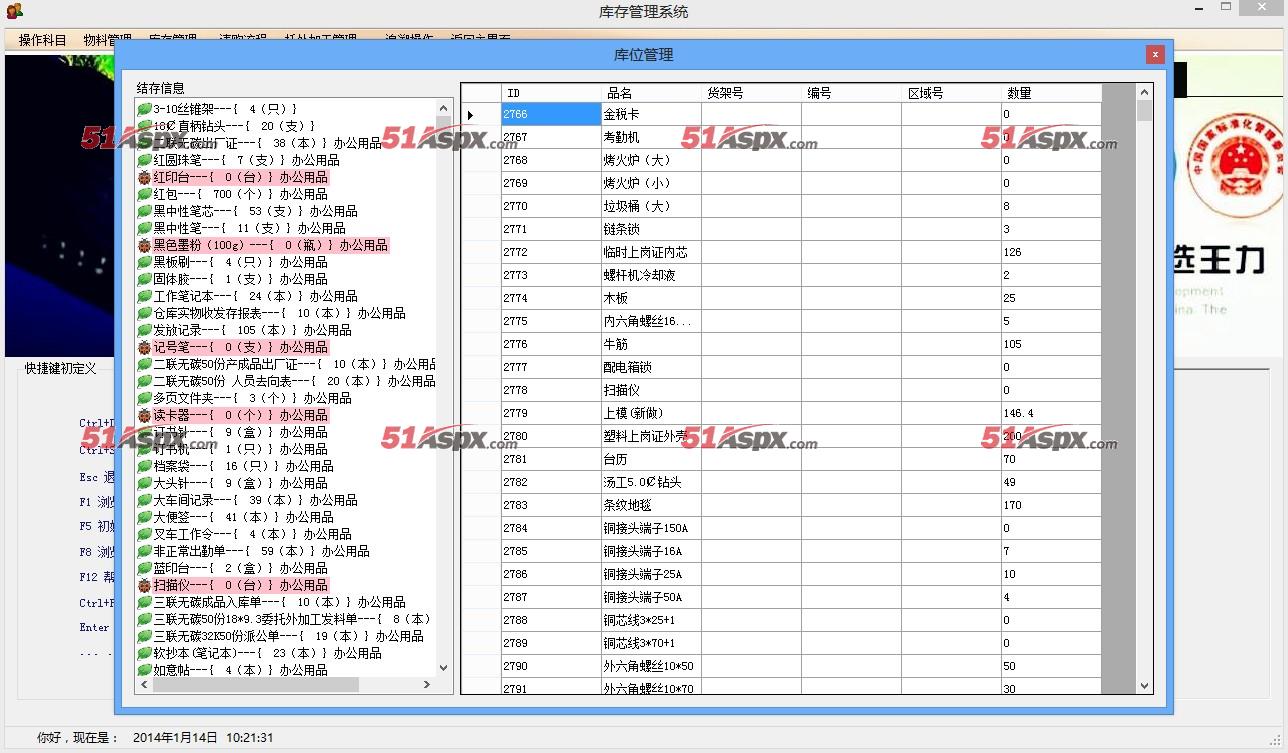Viewport: 1288px width, 753px height.
Task: Select the row header arrow of row 2766
Action: click(481, 114)
